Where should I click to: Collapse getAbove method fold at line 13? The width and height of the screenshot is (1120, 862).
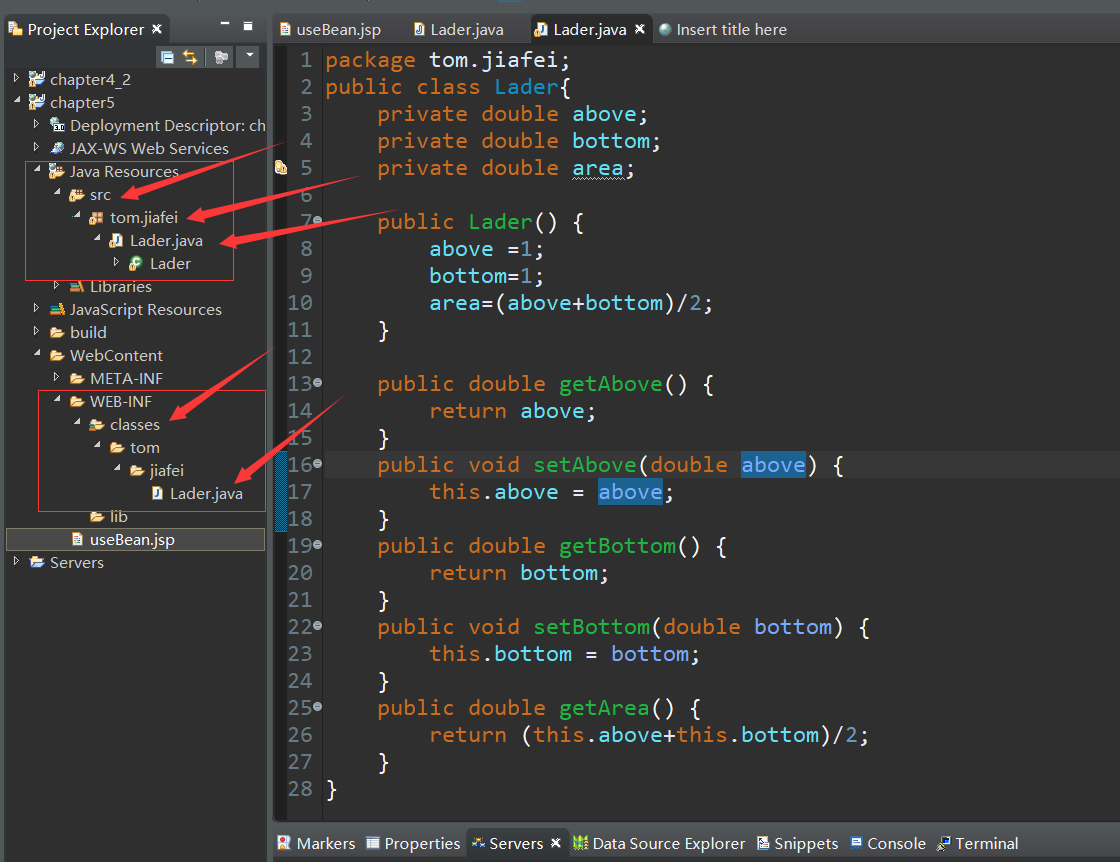(x=318, y=383)
